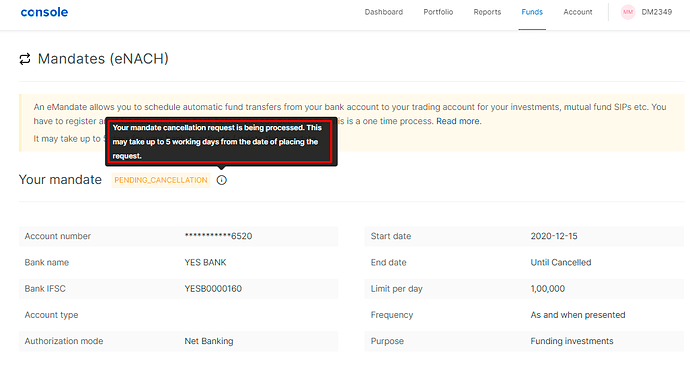This screenshot has height=371, width=690.
Task: Follow the Read more link
Action: pyautogui.click(x=459, y=121)
